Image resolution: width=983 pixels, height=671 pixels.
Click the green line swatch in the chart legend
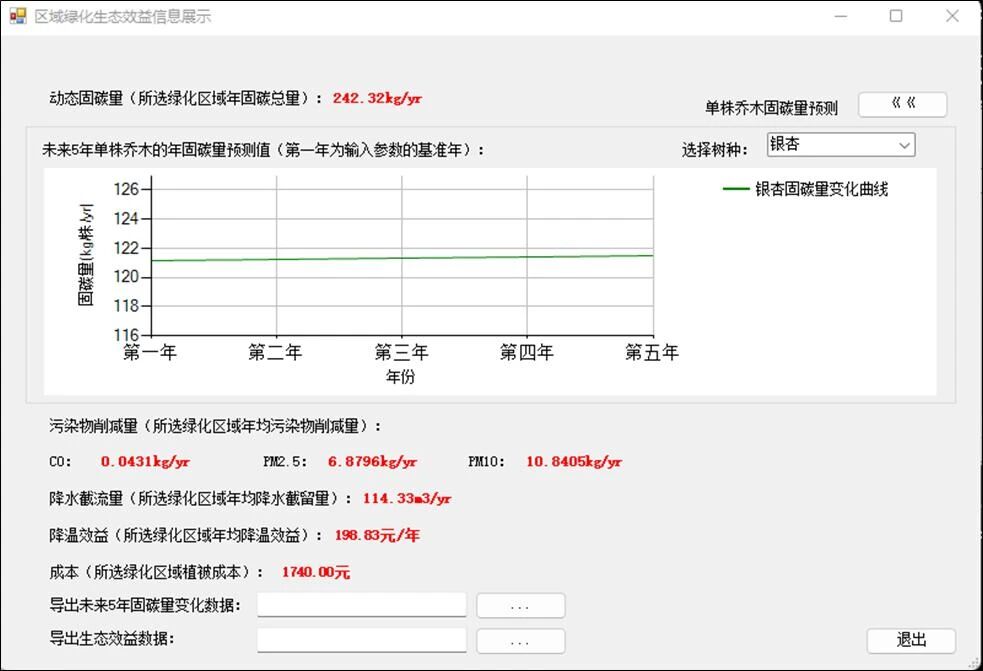pos(735,189)
